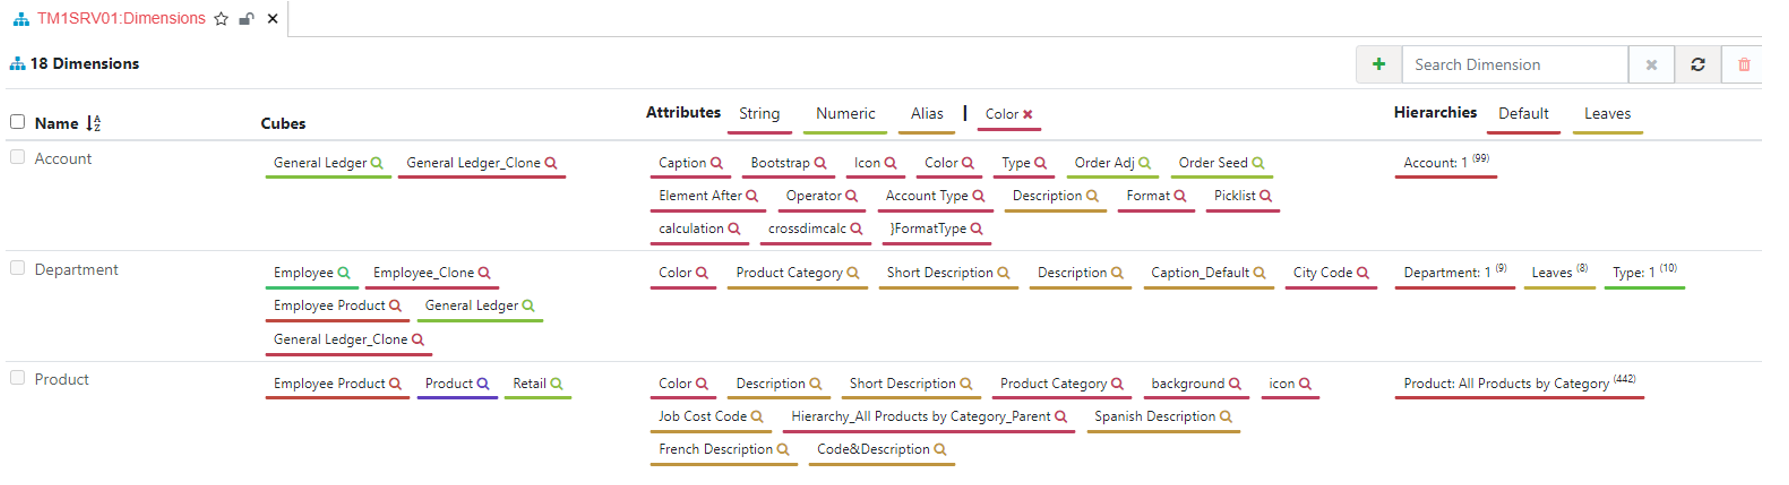Check the Department dimension checkbox
This screenshot has width=1789, height=485.
tap(17, 268)
